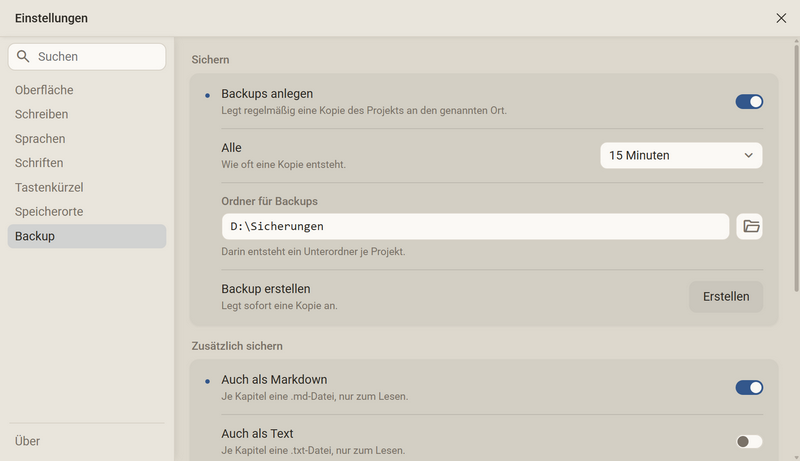Click the Ordner für Backups label
Screen dimensions: 800x461
coord(269,201)
